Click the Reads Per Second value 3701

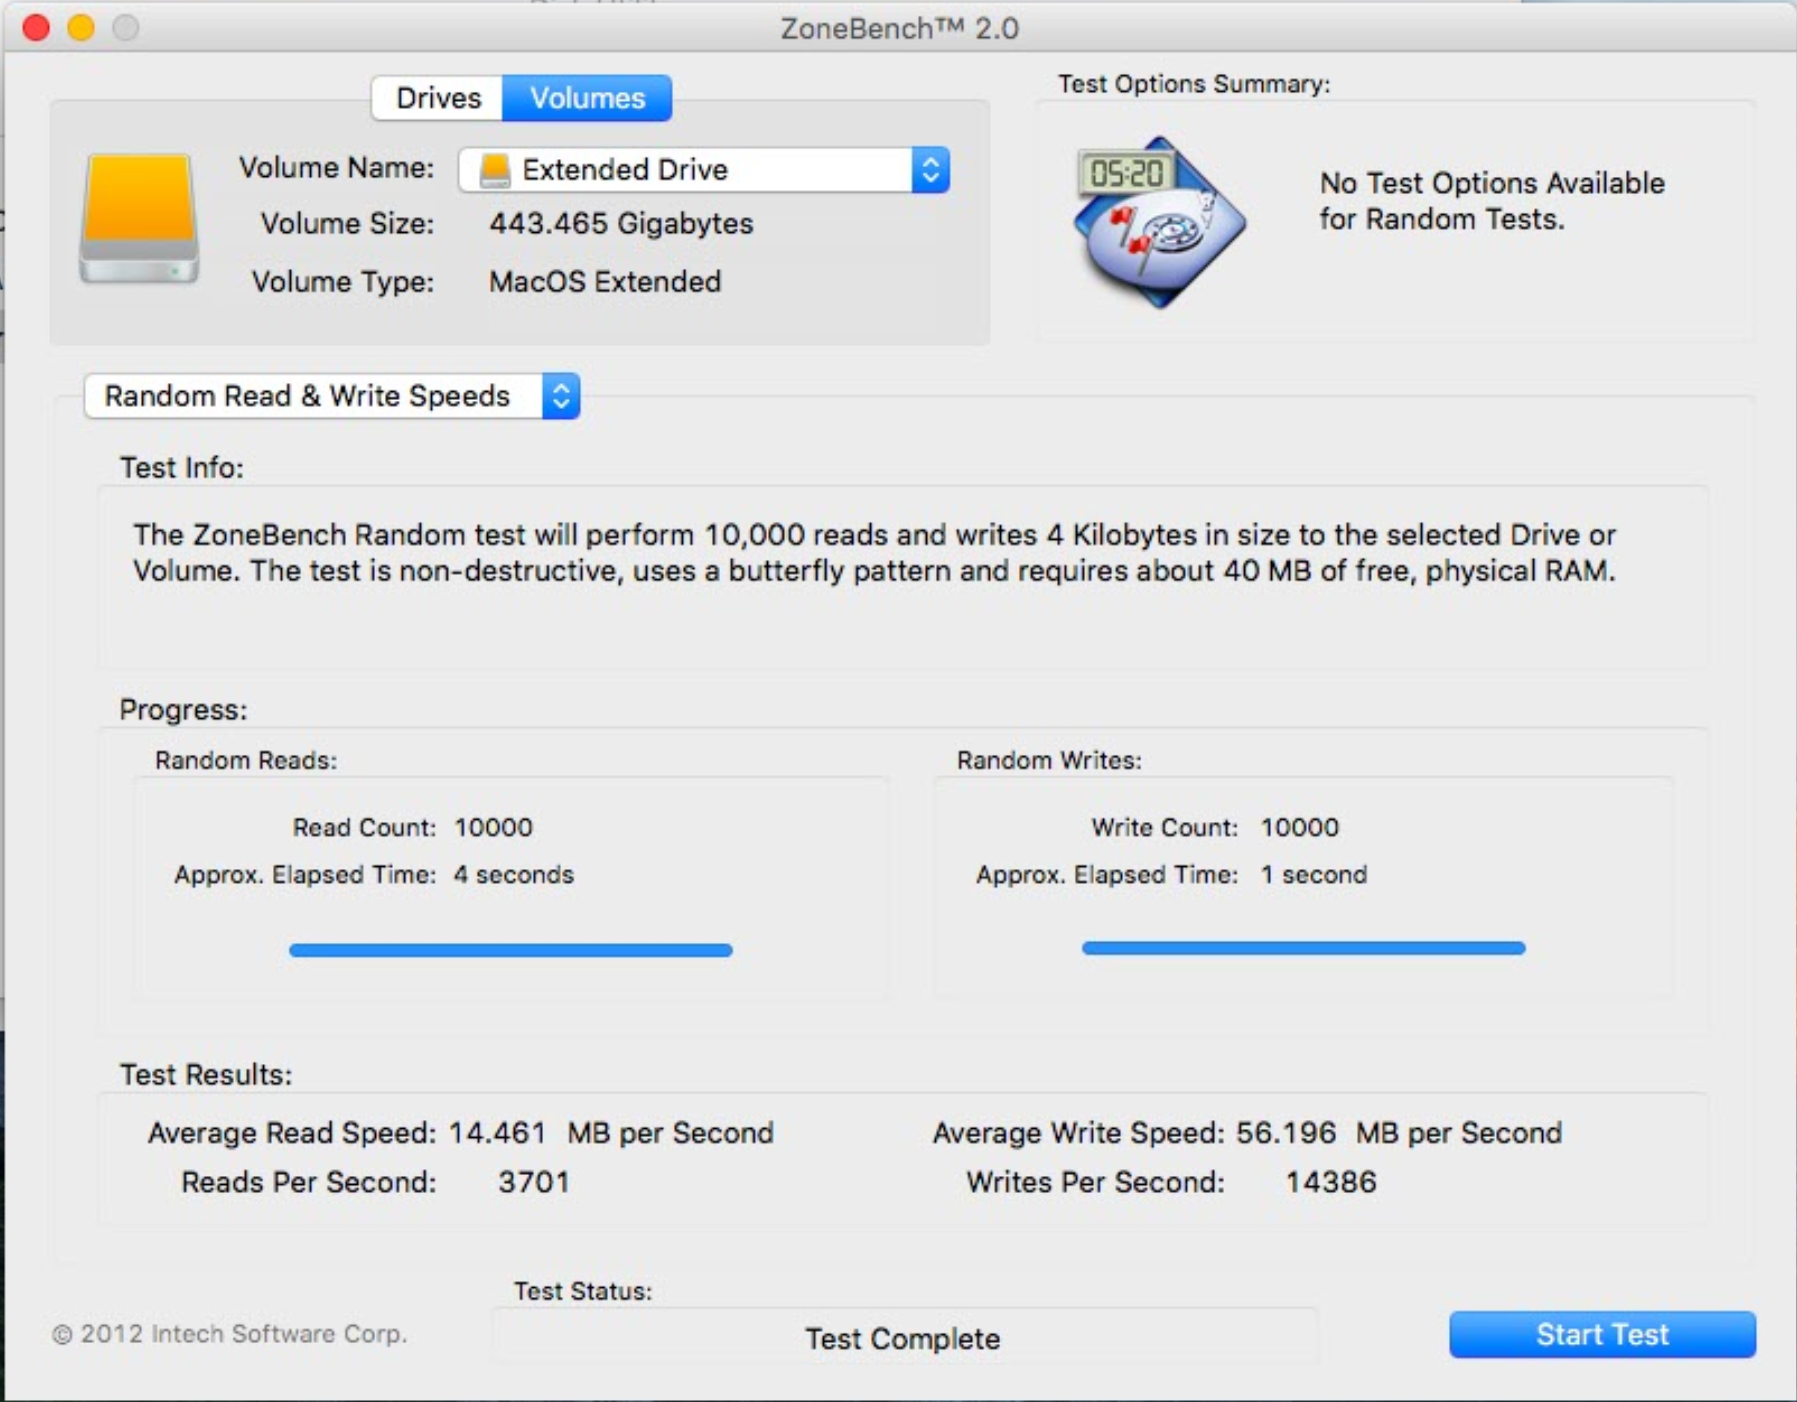pos(534,1182)
